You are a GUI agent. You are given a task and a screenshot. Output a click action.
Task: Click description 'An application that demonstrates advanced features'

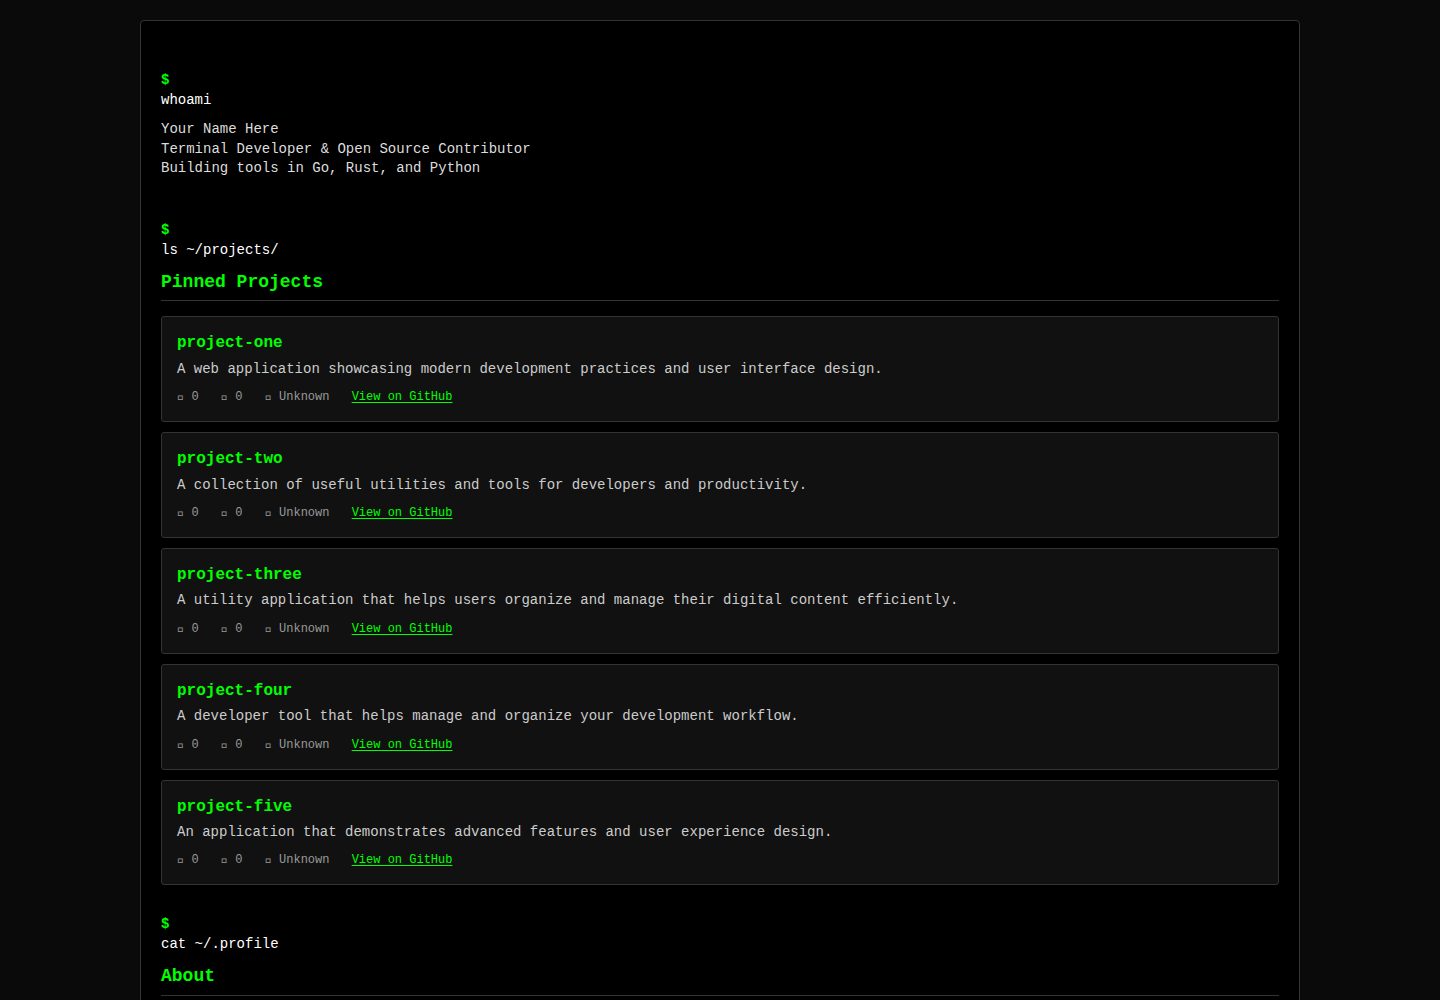[504, 832]
